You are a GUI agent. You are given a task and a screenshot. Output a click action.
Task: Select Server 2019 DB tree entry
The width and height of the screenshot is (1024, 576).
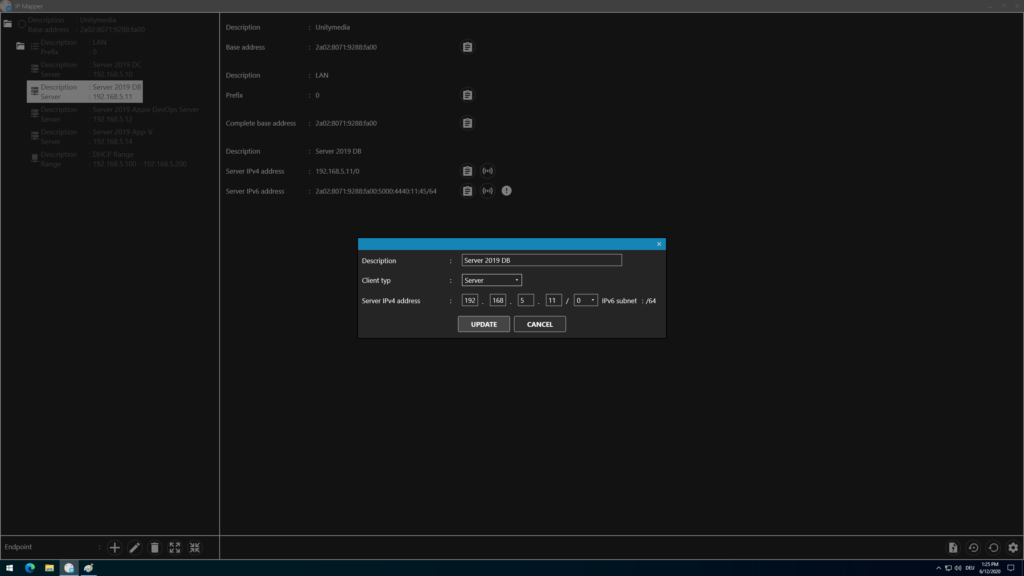point(85,91)
